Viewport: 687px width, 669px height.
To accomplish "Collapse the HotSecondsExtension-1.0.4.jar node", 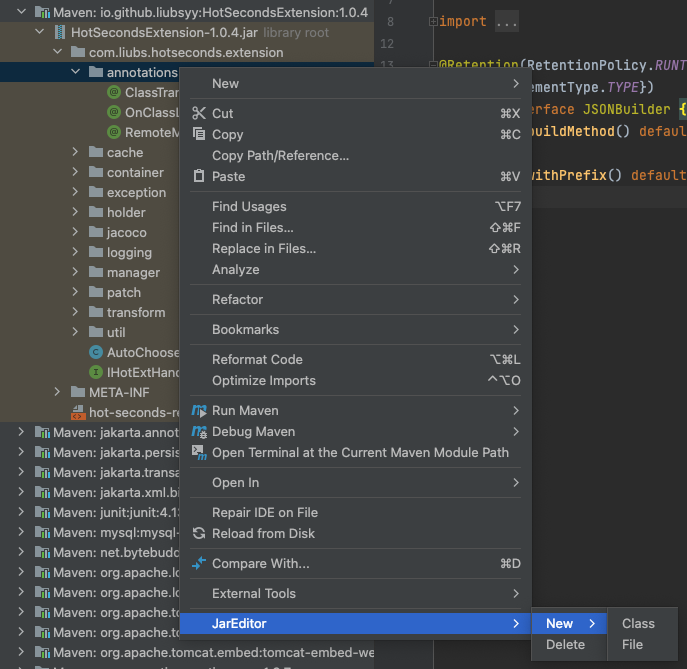I will [39, 32].
